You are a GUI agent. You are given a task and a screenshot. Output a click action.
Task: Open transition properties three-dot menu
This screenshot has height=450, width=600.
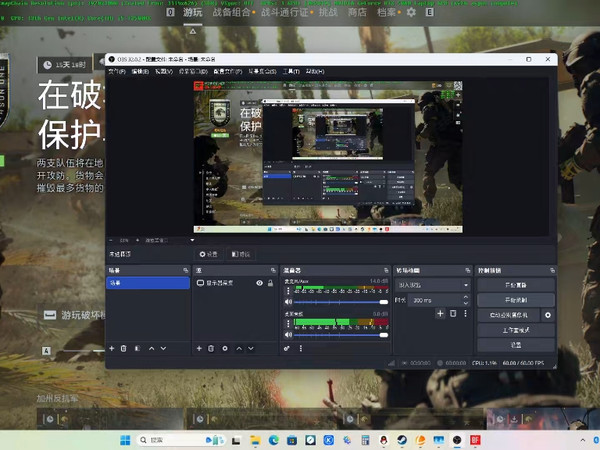coord(465,314)
